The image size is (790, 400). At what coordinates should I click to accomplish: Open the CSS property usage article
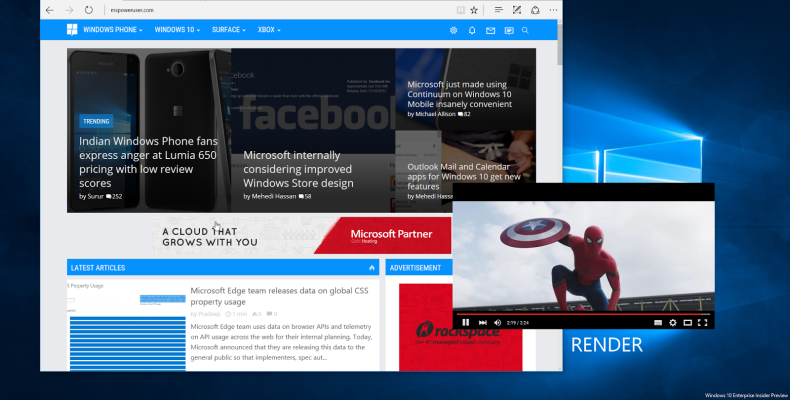279,296
